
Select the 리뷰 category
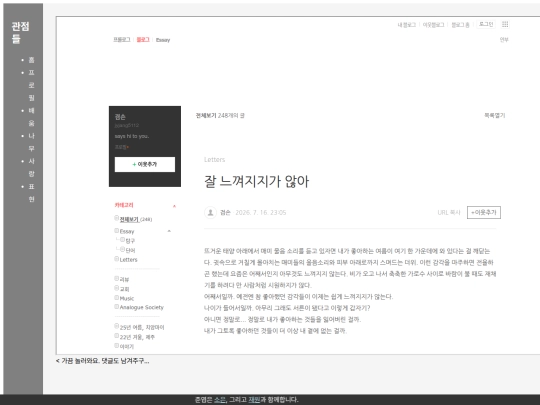pyautogui.click(x=124, y=279)
